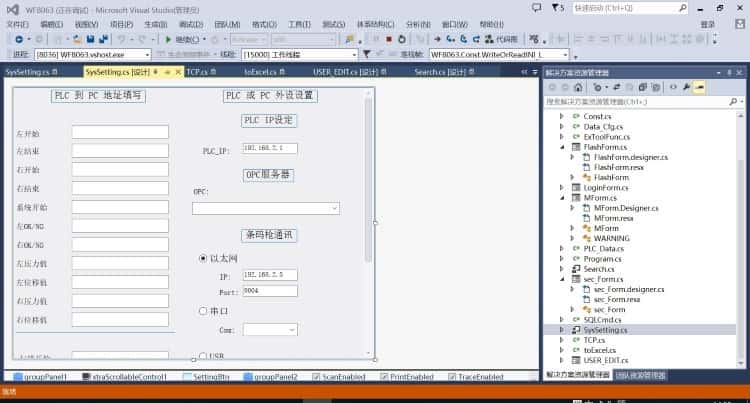Click the Navigate Backward toolbar icon
750x403 pixels.
click(x=19, y=39)
